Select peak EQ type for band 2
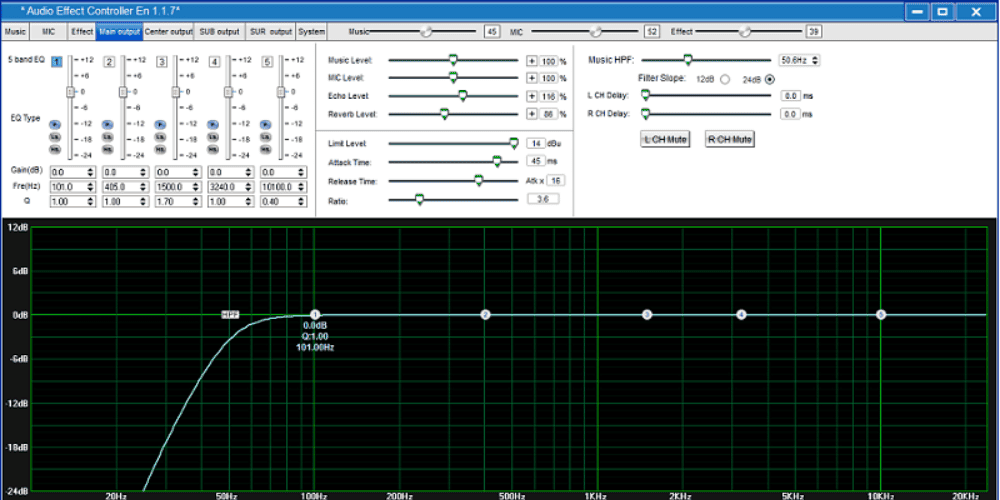Screen dimensions: 1000x500 108,124
